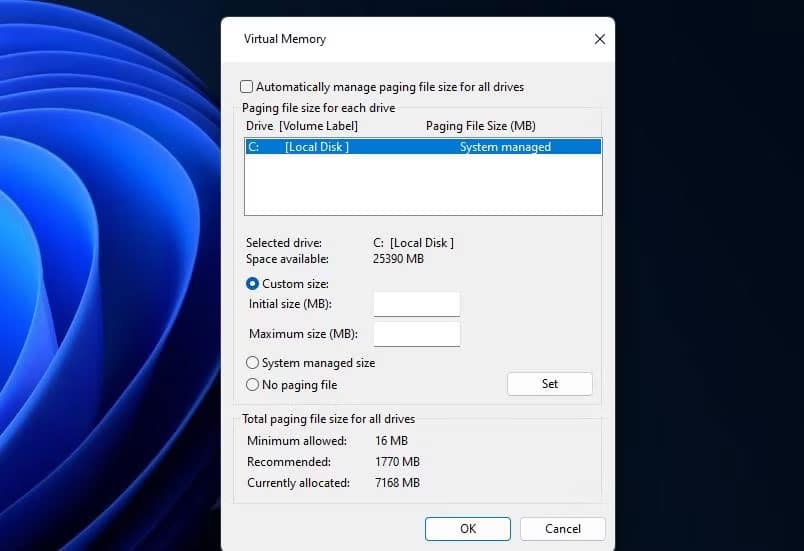Select the Custom size radio button
804x551 pixels.
252,283
